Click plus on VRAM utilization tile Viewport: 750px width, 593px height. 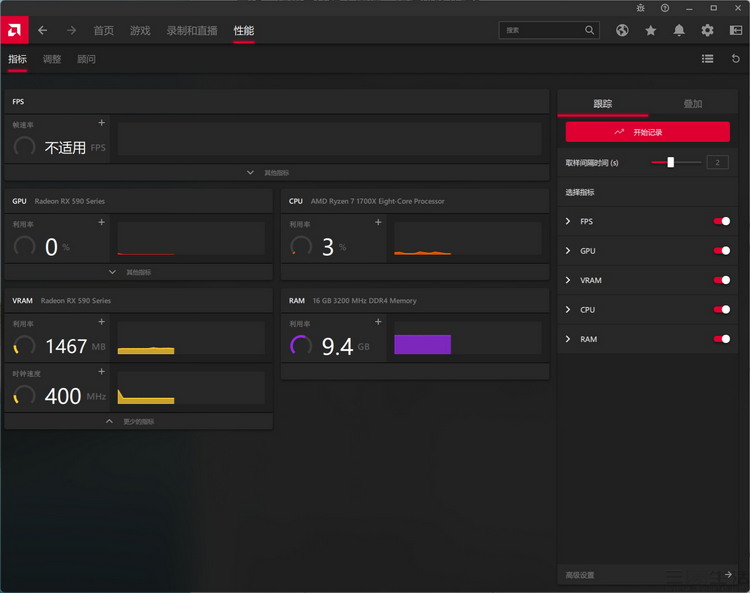tap(101, 322)
